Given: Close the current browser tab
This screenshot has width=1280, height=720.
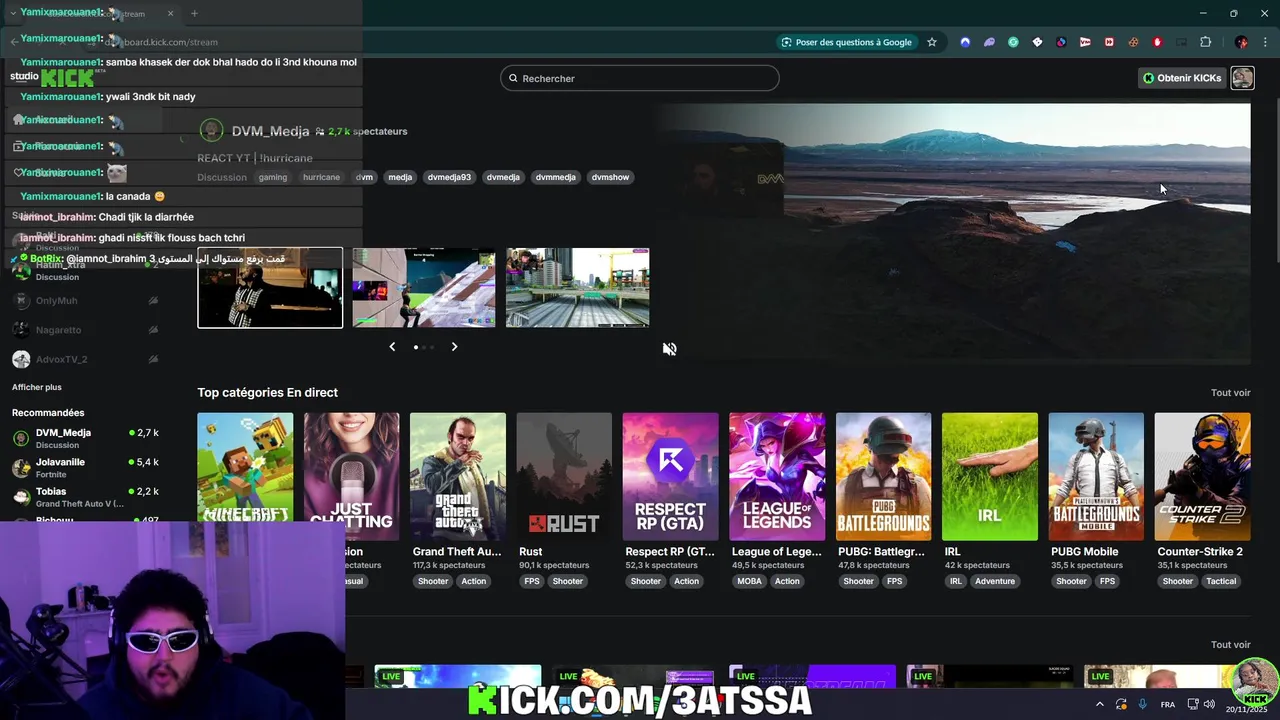Looking at the screenshot, I should (x=170, y=13).
